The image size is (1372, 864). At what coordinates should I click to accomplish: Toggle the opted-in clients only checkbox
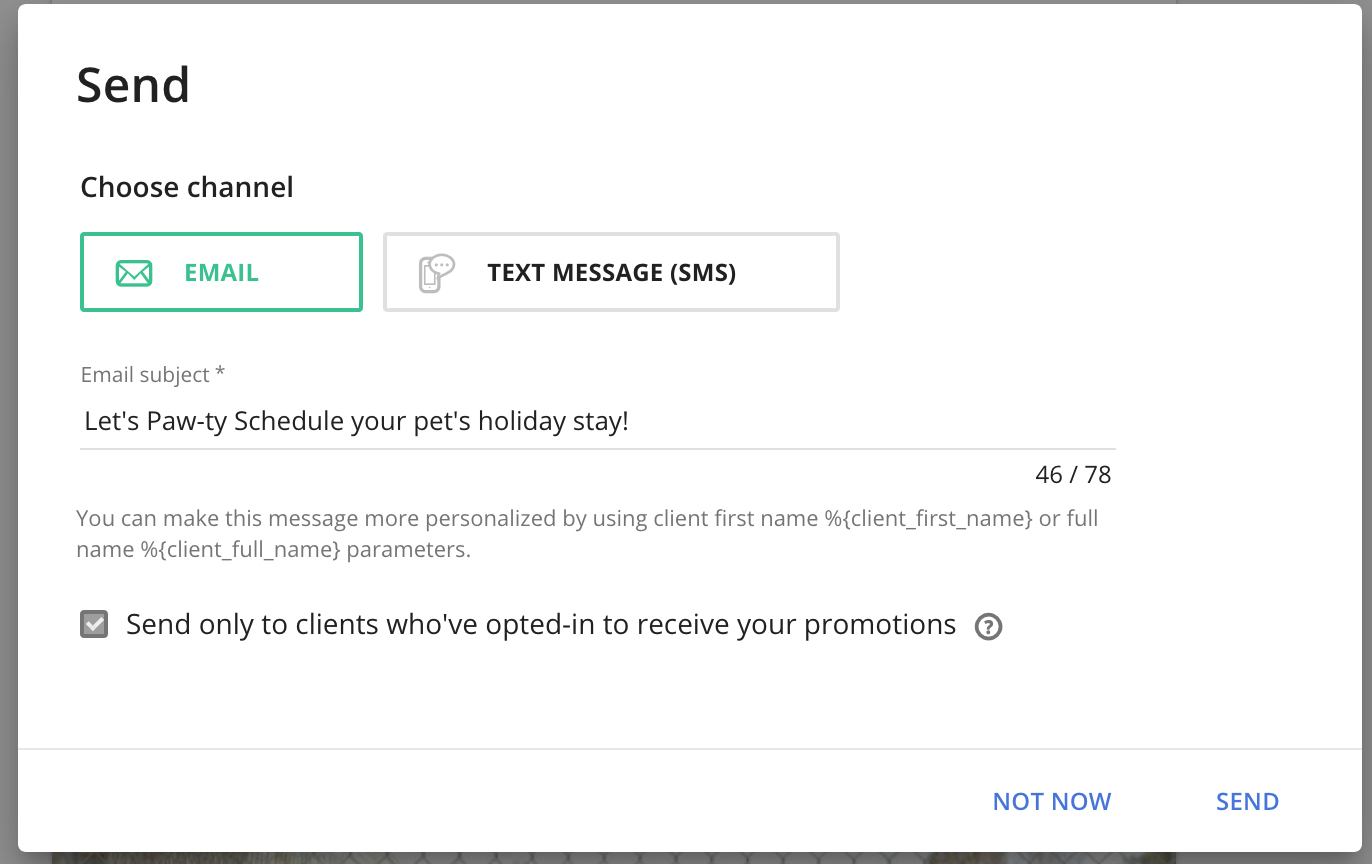(94, 625)
